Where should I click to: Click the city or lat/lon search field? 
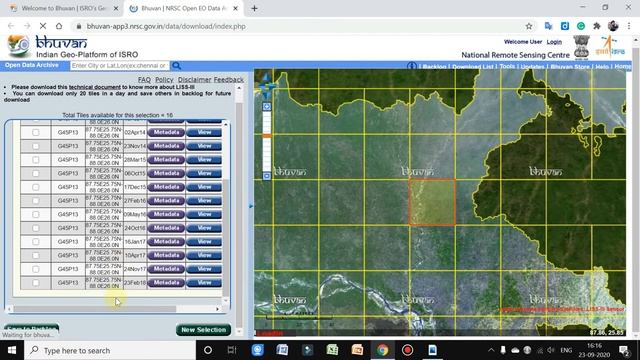pos(120,66)
